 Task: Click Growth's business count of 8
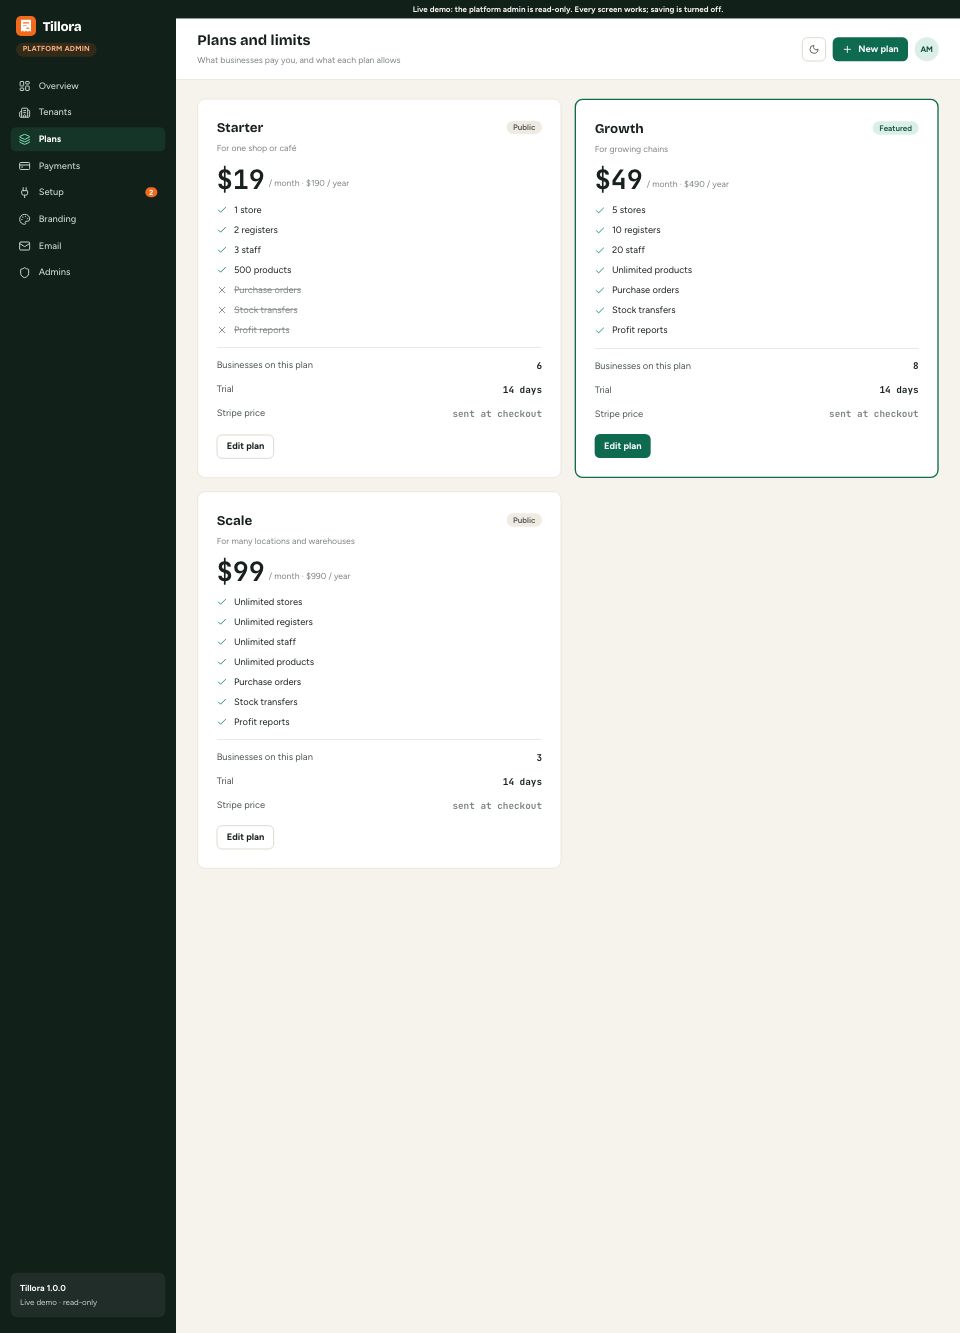pos(915,366)
